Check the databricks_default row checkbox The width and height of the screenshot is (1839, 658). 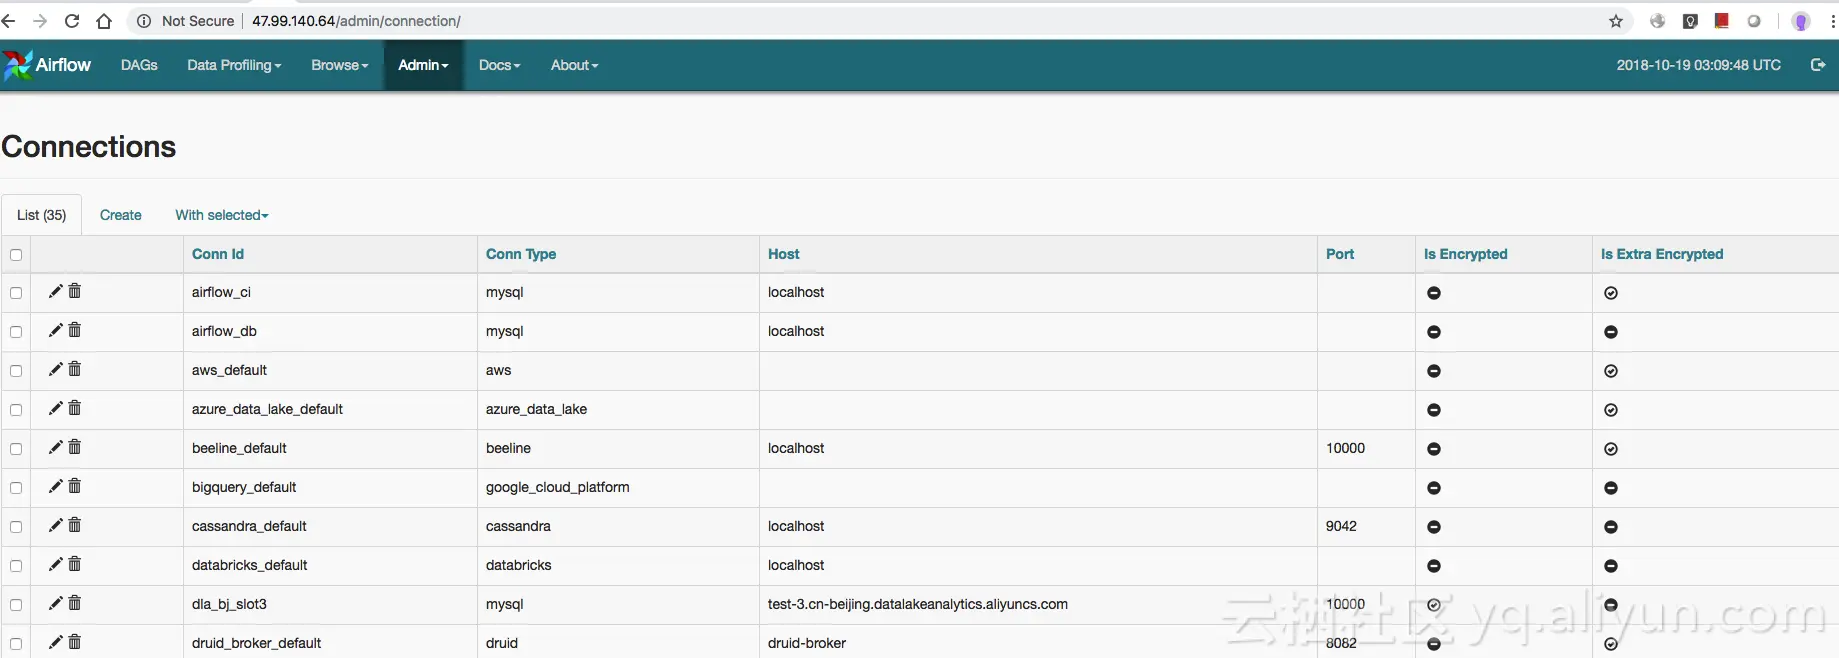tap(16, 566)
